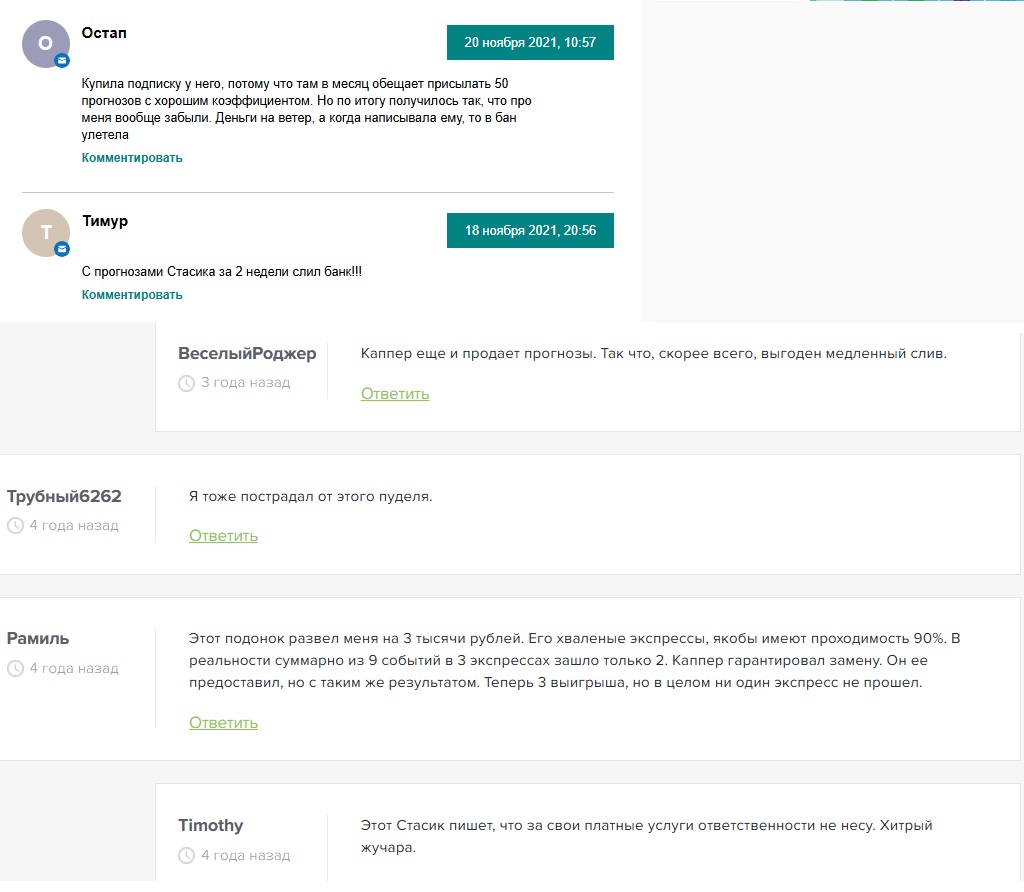Click the clock icon beside ВеселыйРоджер's timestamp
The width and height of the screenshot is (1024, 892).
(186, 383)
